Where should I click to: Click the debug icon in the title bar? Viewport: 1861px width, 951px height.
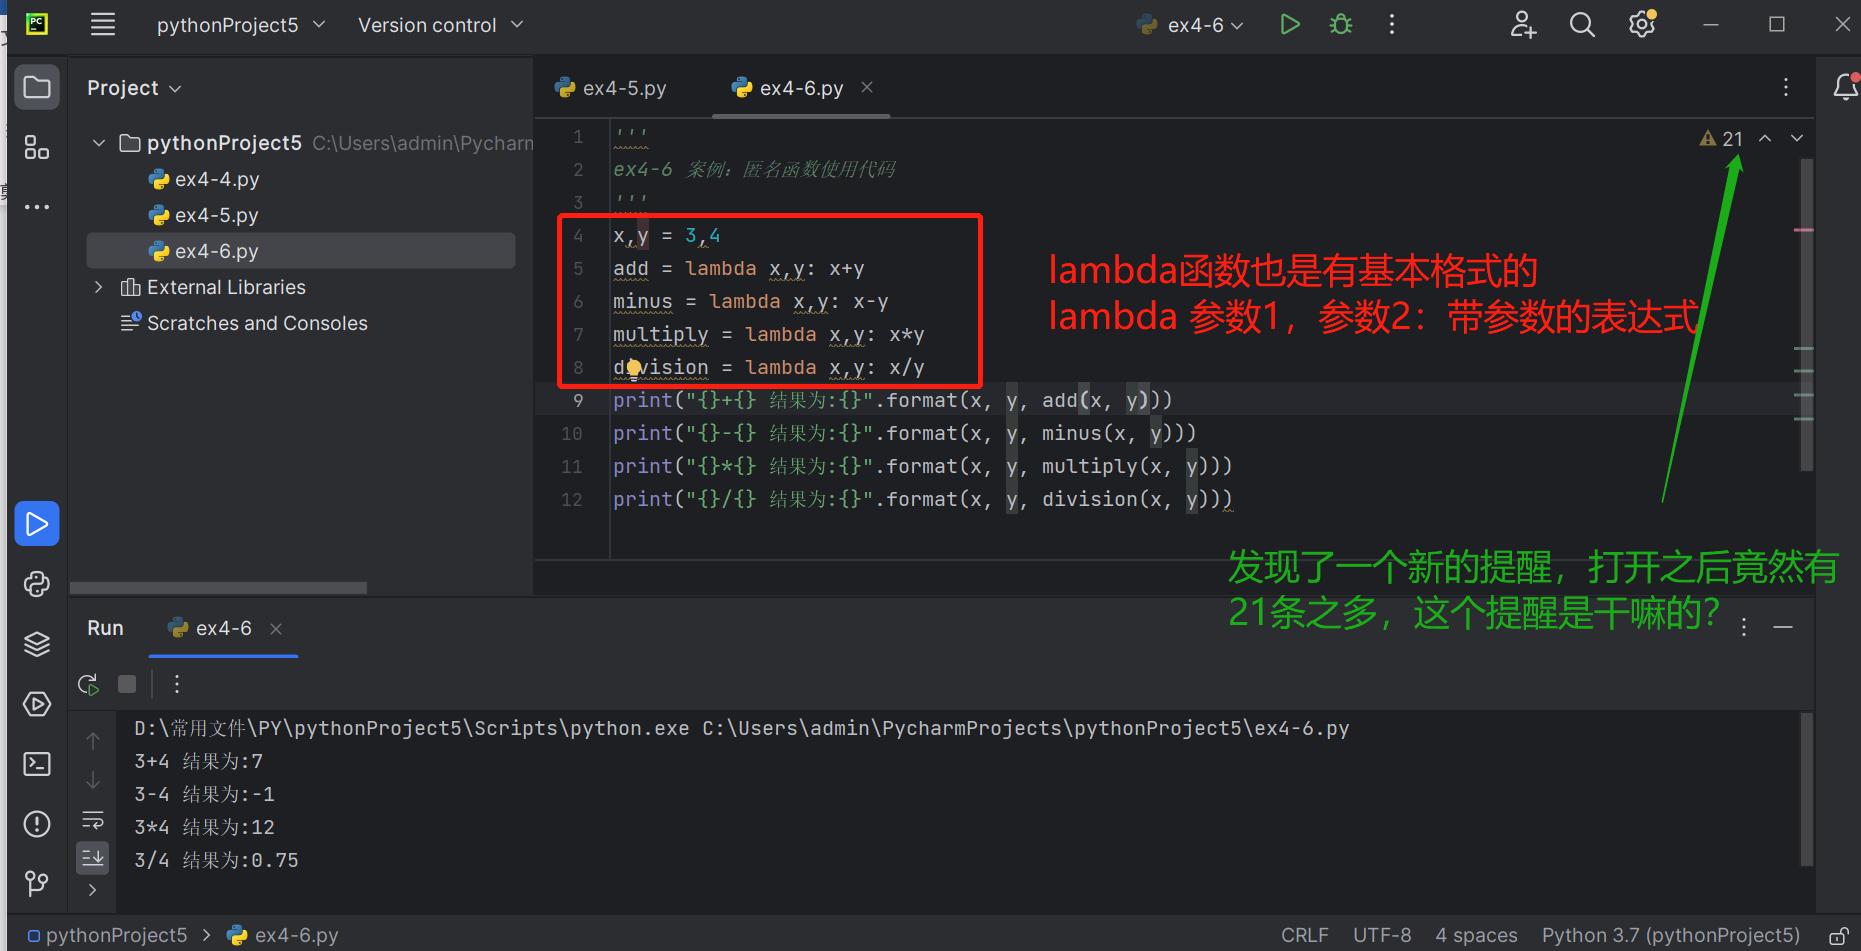coord(1340,24)
